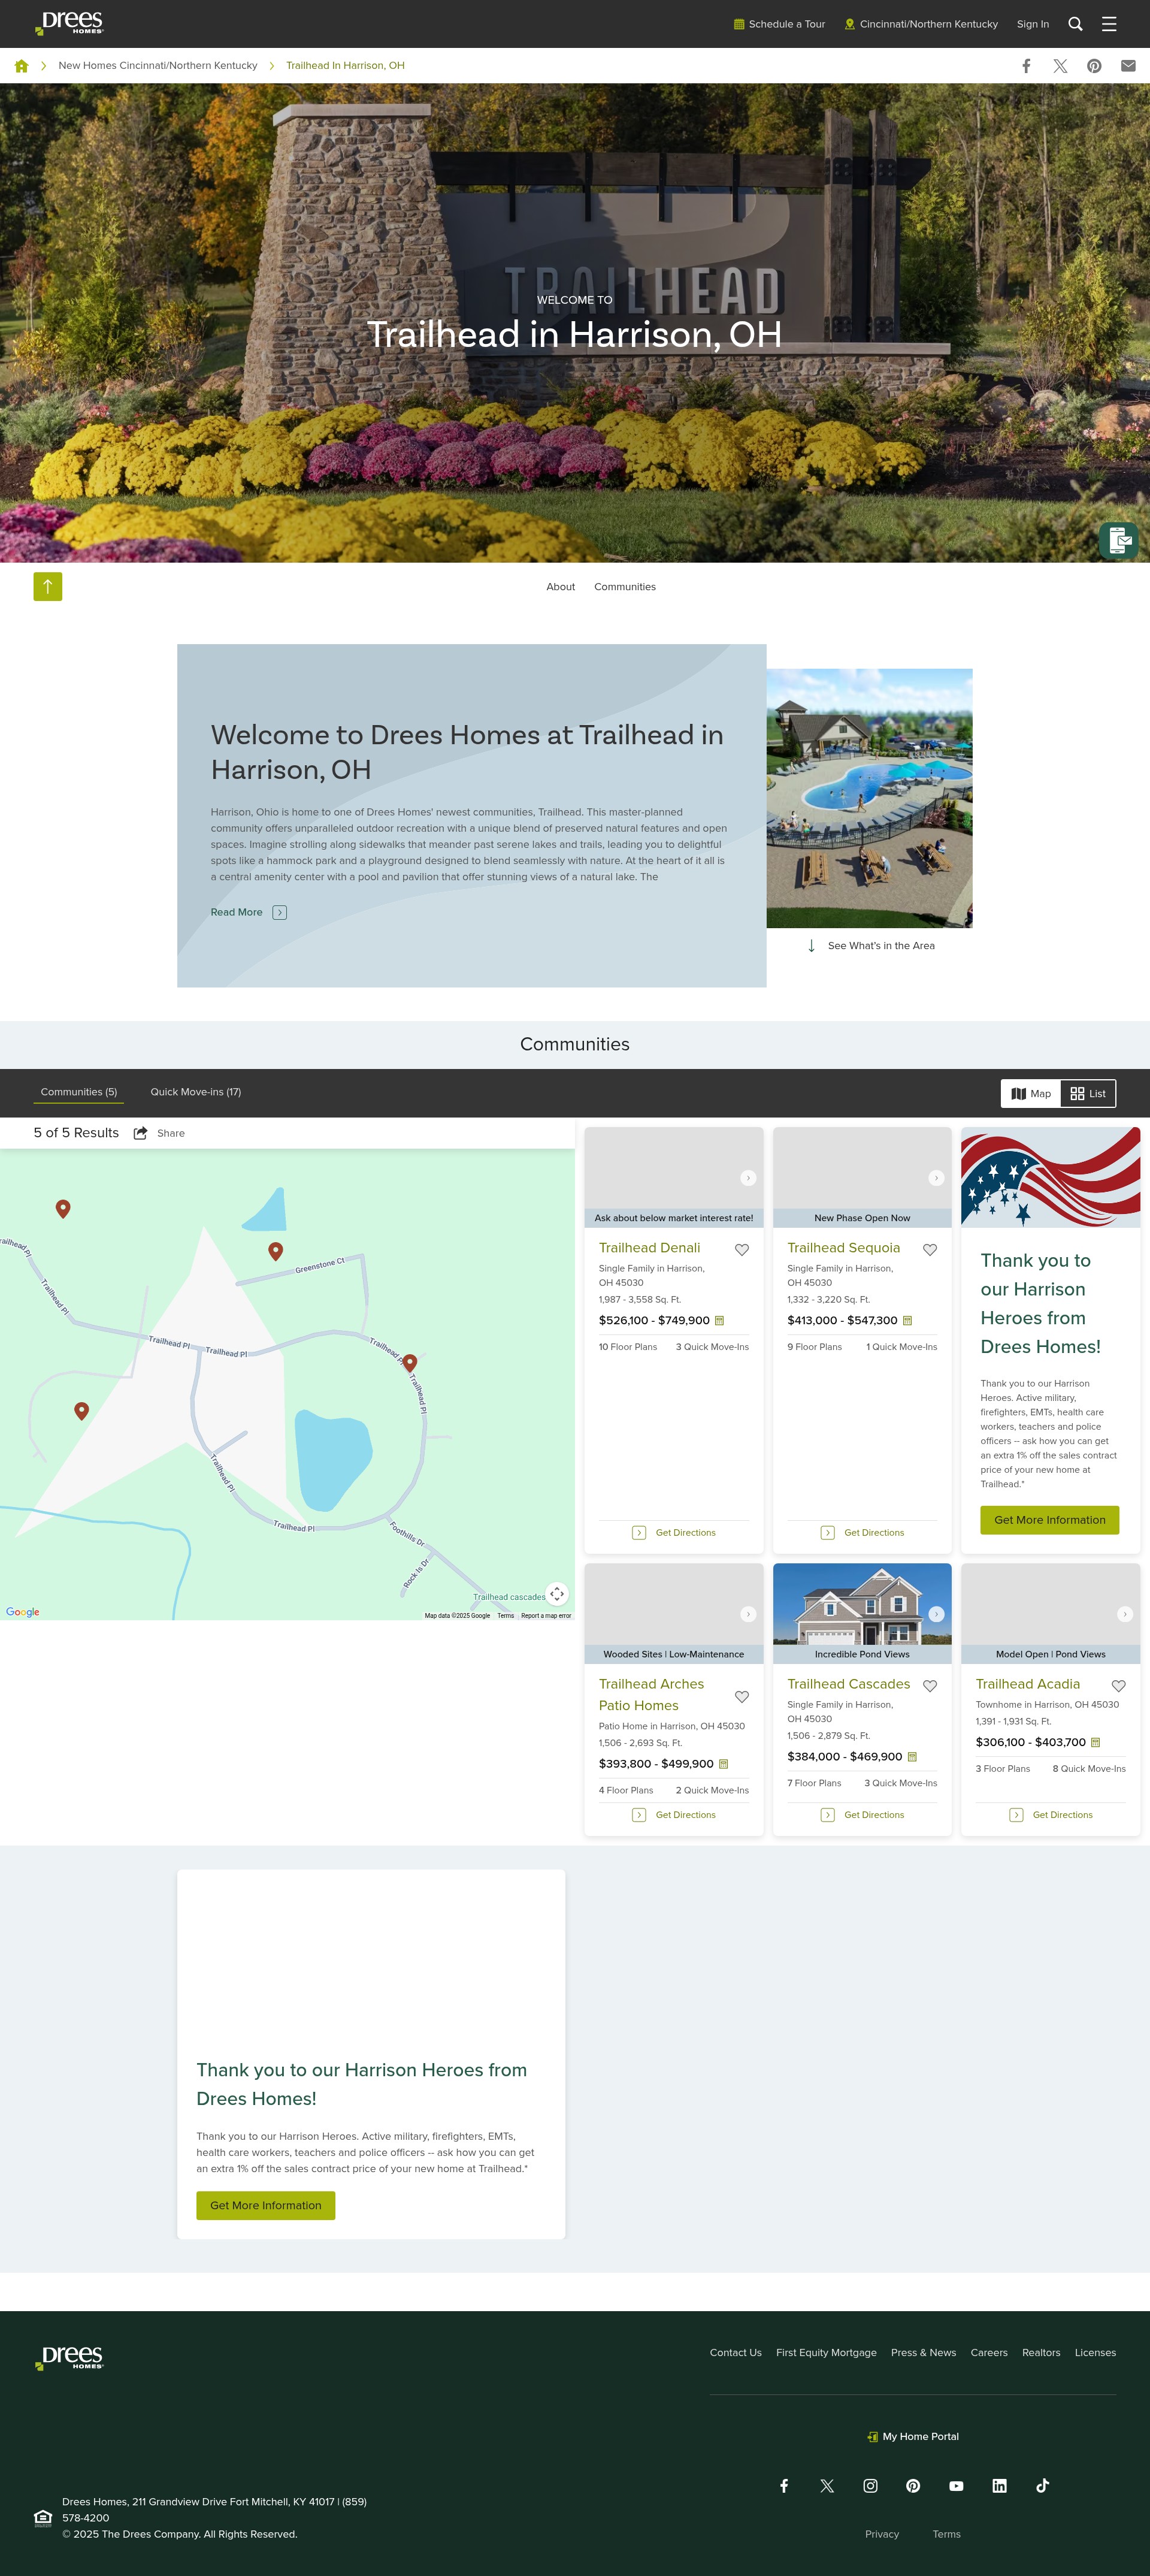
Task: Select the Communities (5) tab
Action: (x=79, y=1092)
